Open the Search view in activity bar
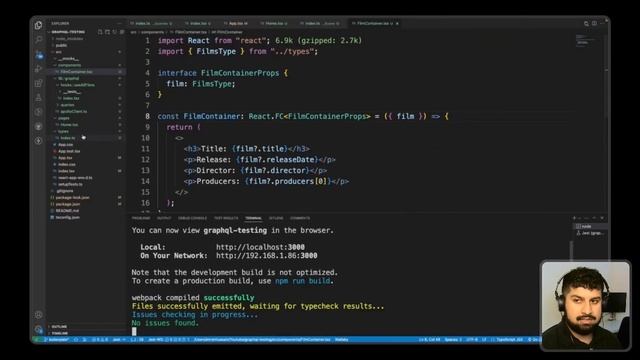Image resolution: width=640 pixels, height=360 pixels. click(x=38, y=40)
